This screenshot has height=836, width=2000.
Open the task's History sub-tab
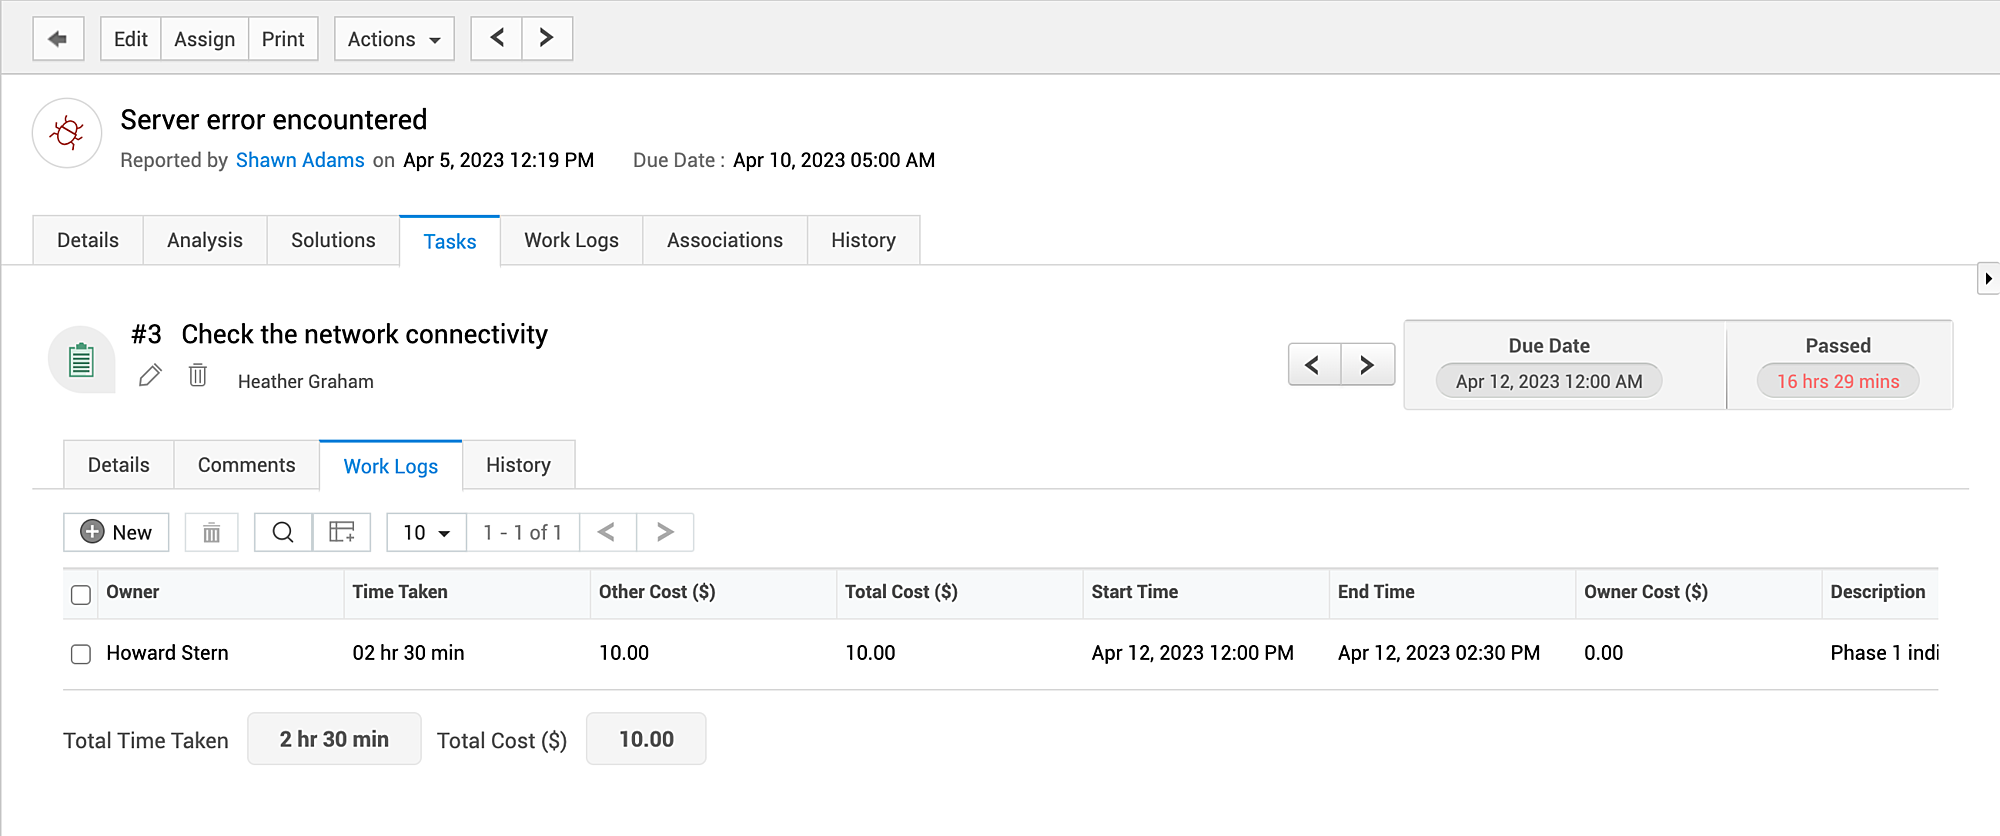tap(518, 465)
